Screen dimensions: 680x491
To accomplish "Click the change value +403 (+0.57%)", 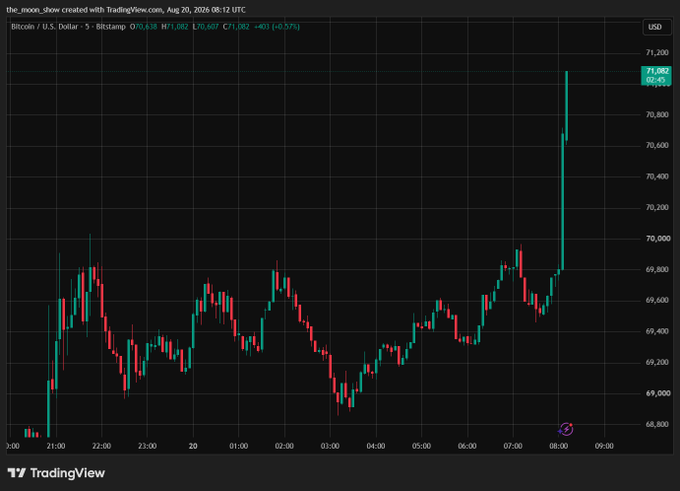I will click(277, 27).
